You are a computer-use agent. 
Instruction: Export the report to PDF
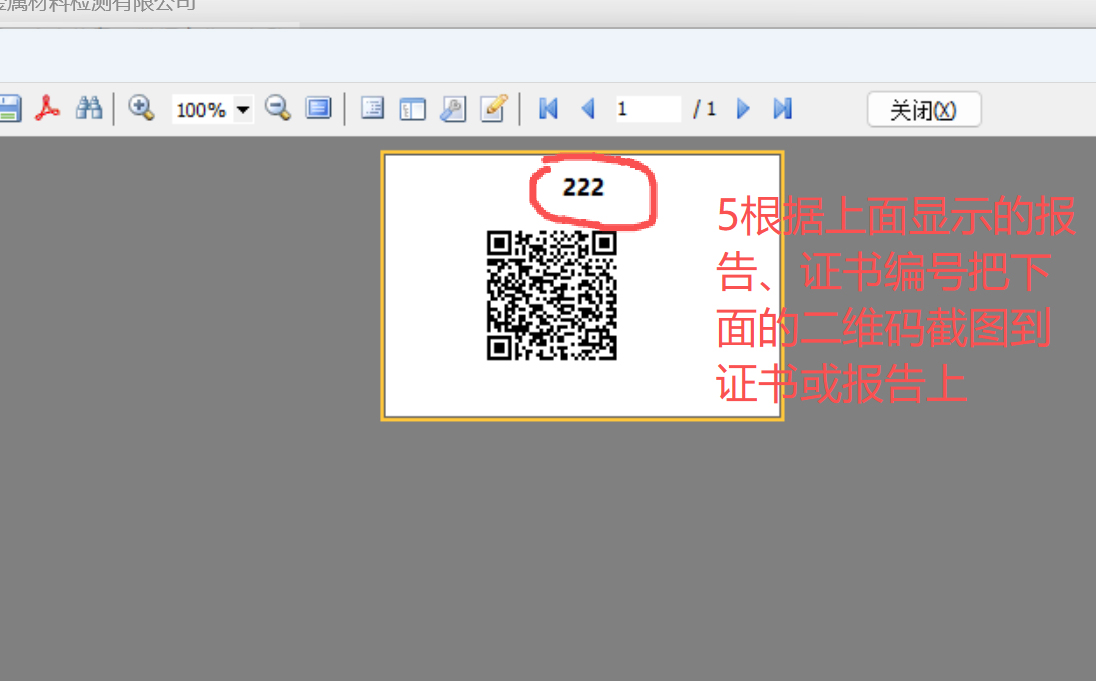(x=48, y=108)
